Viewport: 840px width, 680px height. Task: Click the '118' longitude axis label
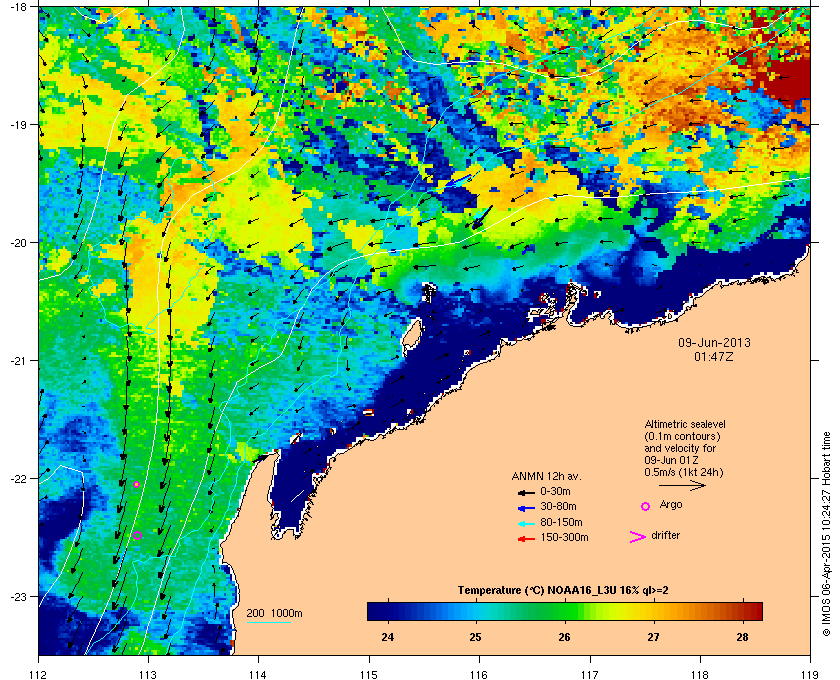[x=700, y=675]
